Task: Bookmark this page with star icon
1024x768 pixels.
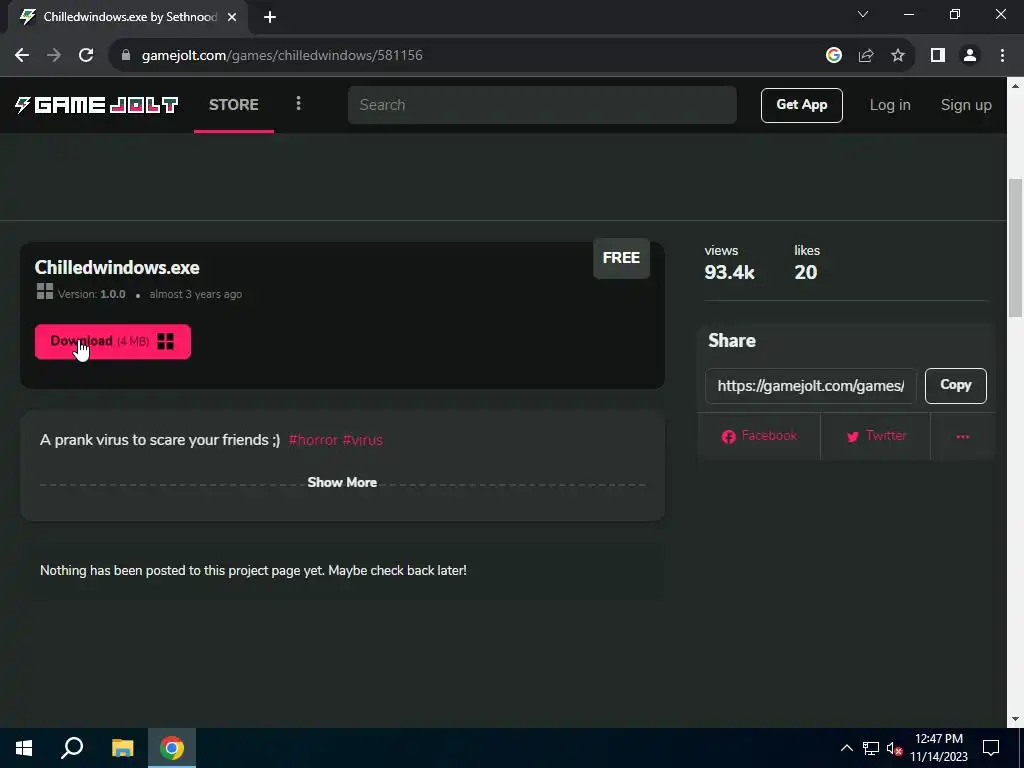Action: tap(898, 56)
